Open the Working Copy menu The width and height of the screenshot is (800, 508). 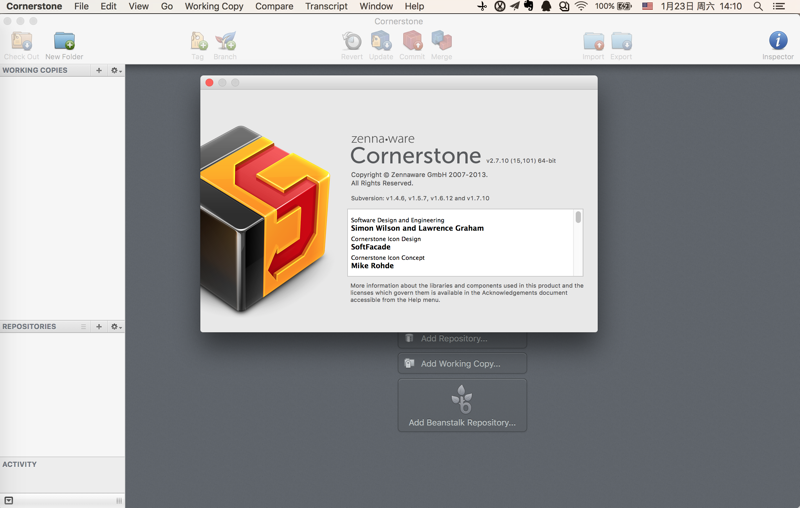214,6
